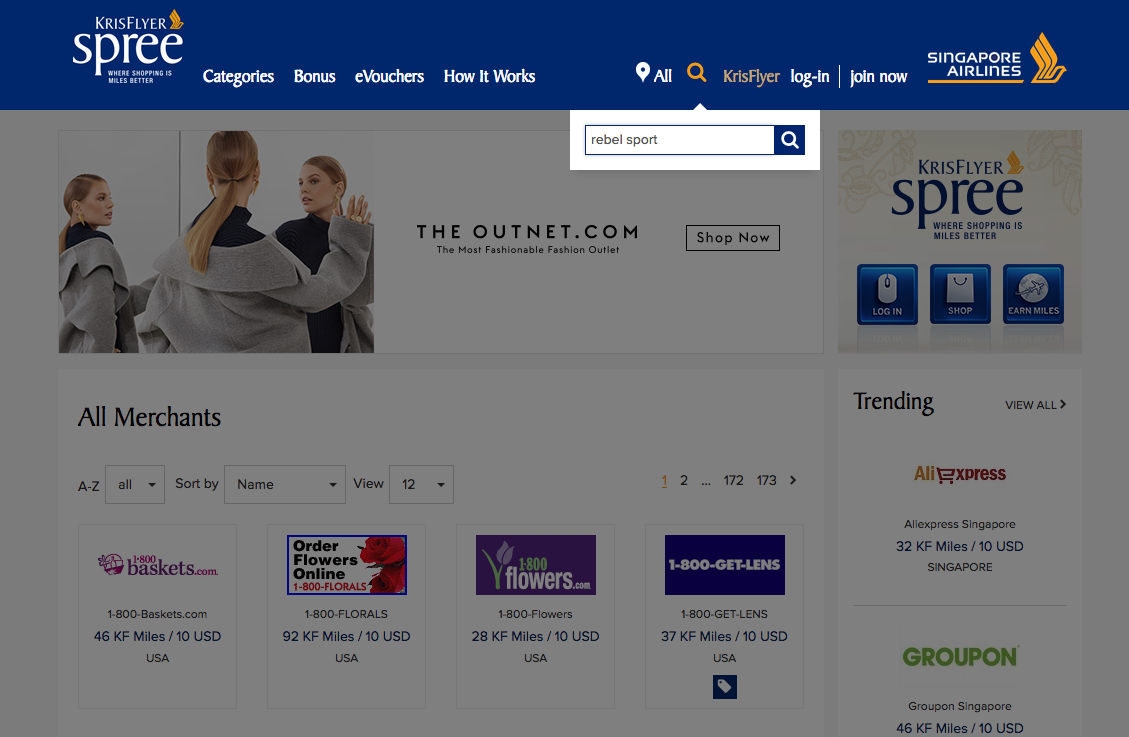This screenshot has height=737, width=1129.
Task: Click VIEW ALL in Trending section
Action: [1035, 405]
